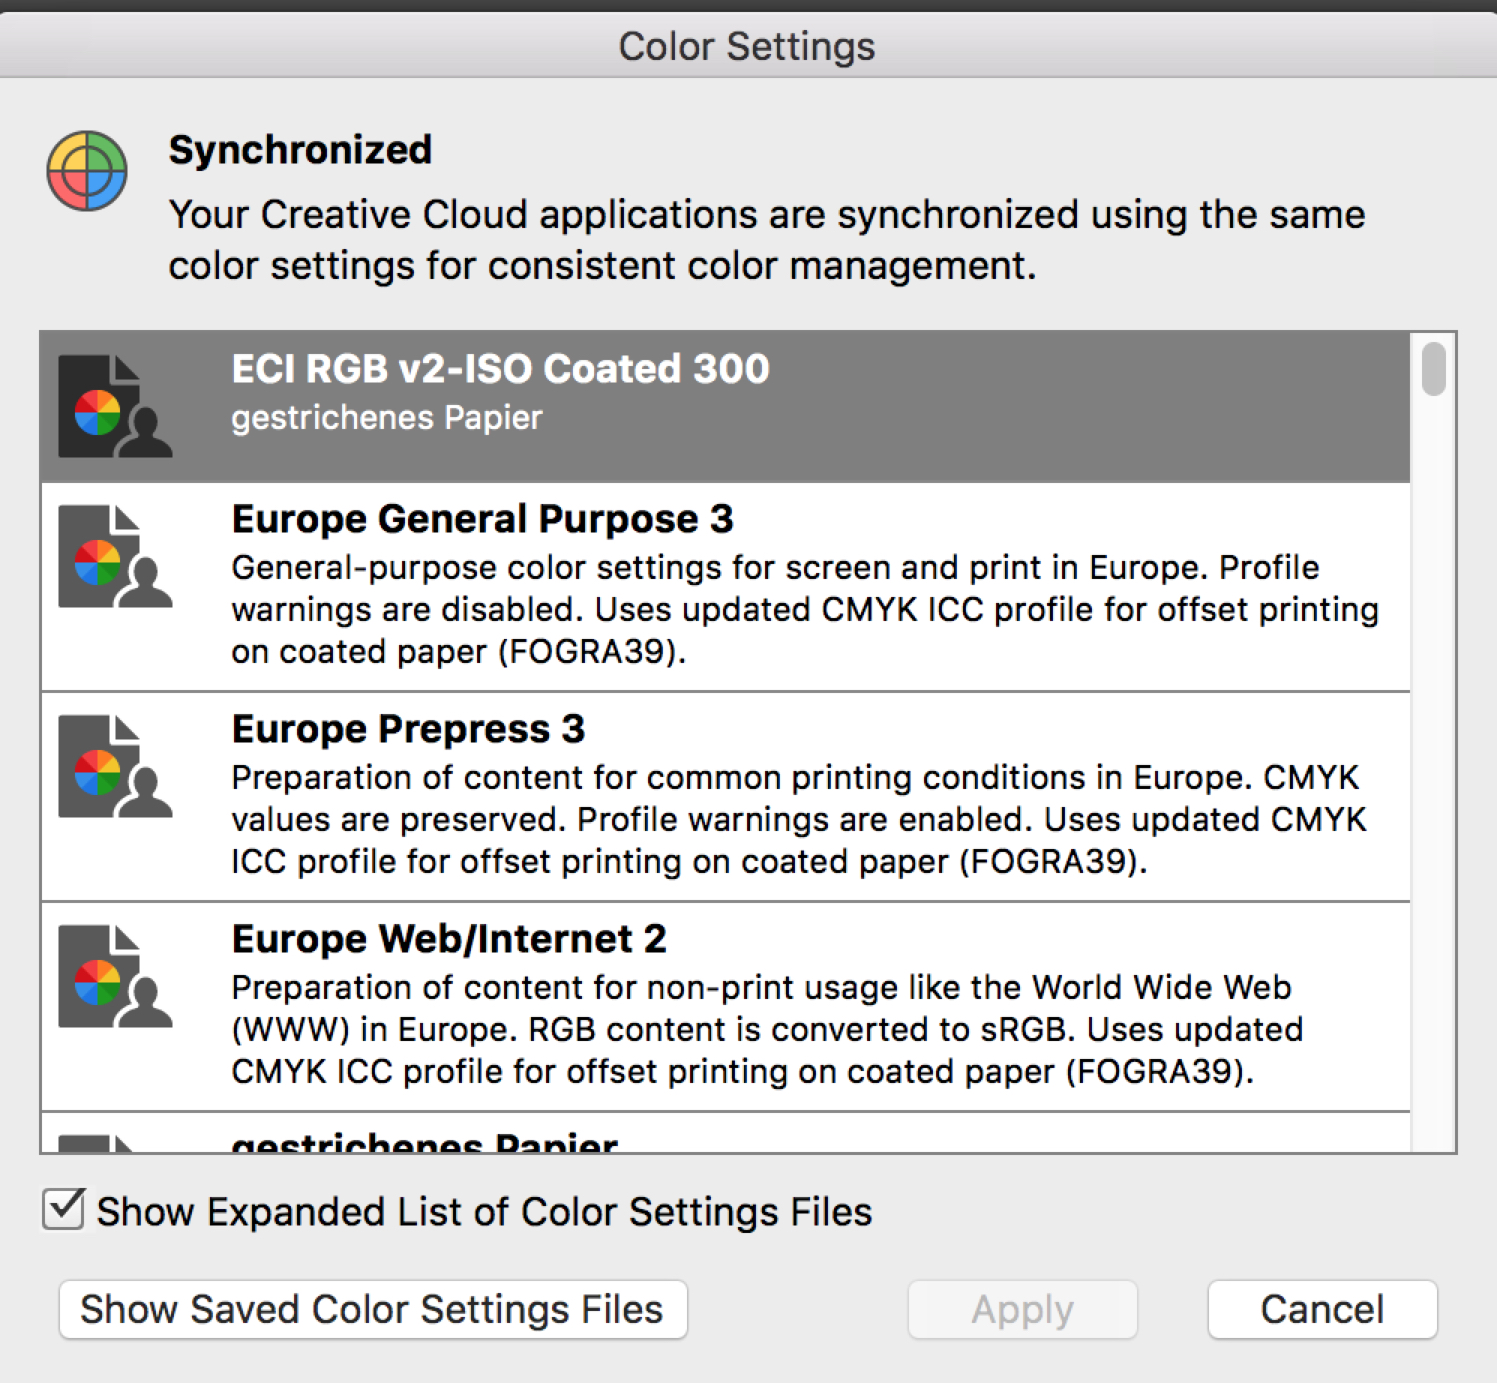Click the Synchronized color wheel status icon
The image size is (1497, 1383).
click(x=87, y=171)
